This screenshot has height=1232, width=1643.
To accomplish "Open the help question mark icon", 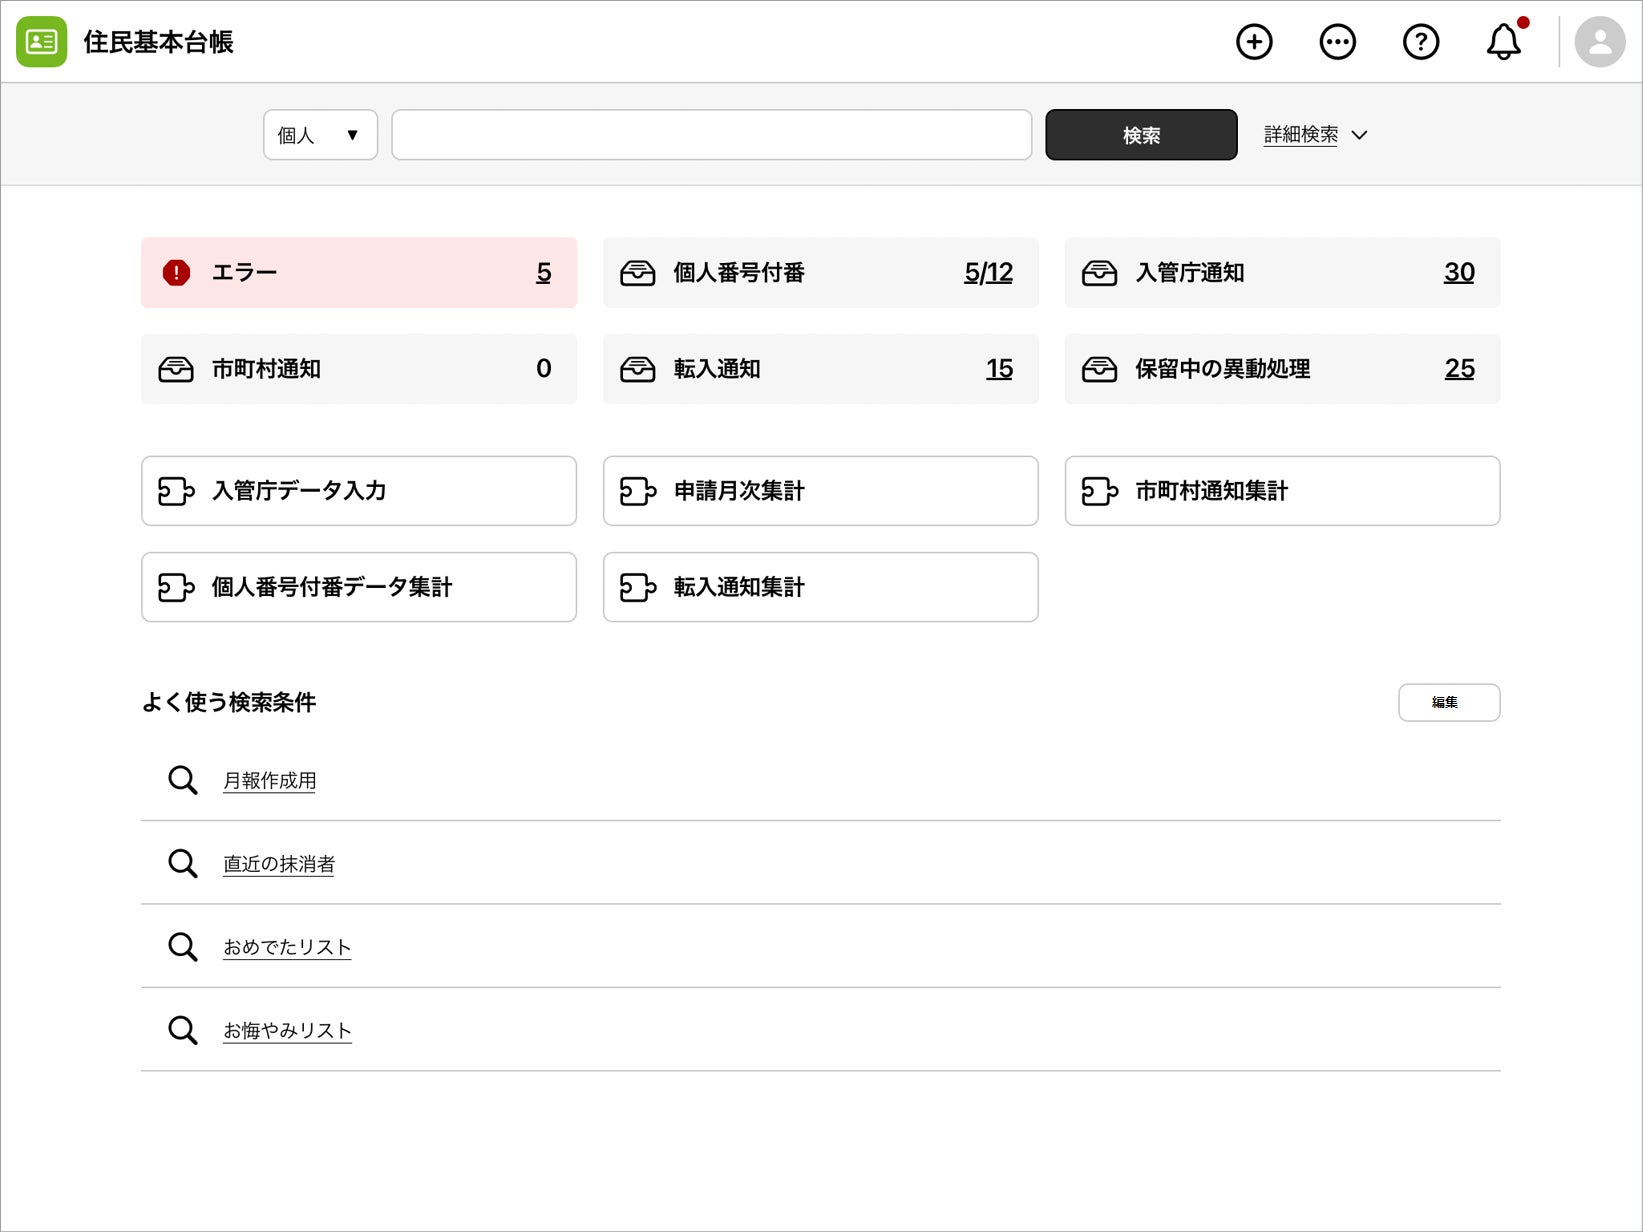I will point(1420,42).
